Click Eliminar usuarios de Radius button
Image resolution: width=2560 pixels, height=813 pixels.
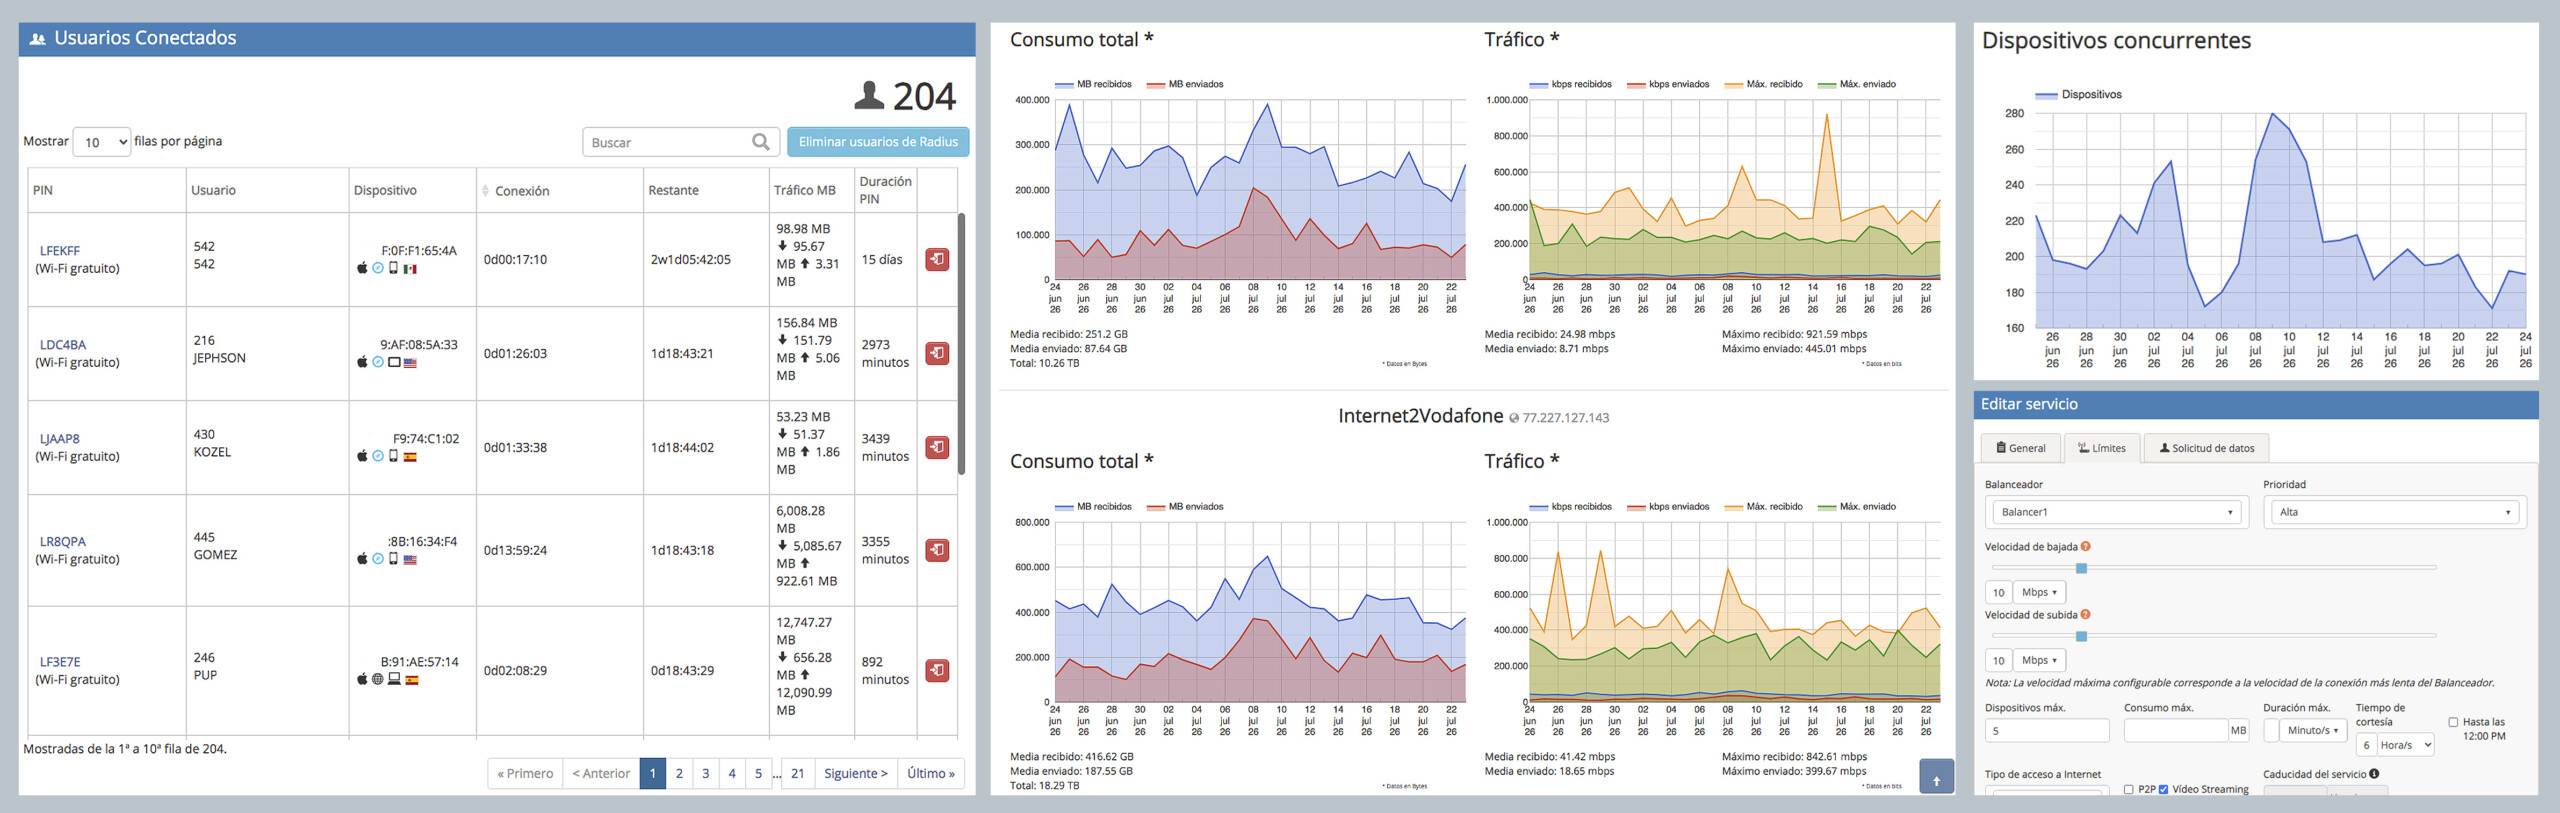(878, 142)
